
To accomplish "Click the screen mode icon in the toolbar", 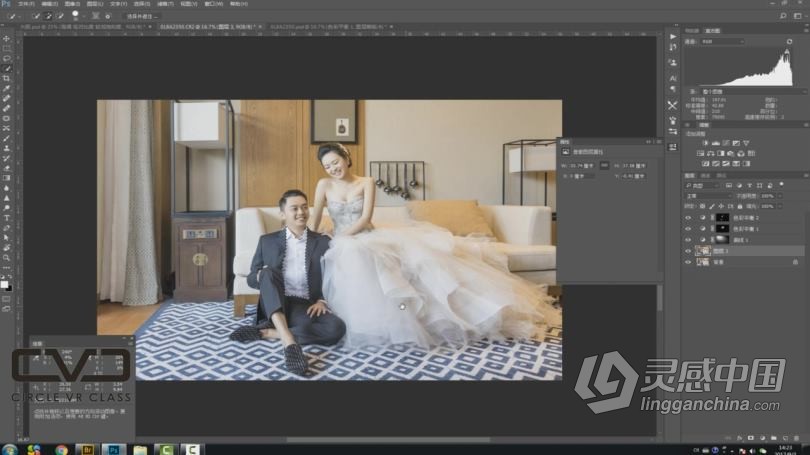I will pos(6,309).
